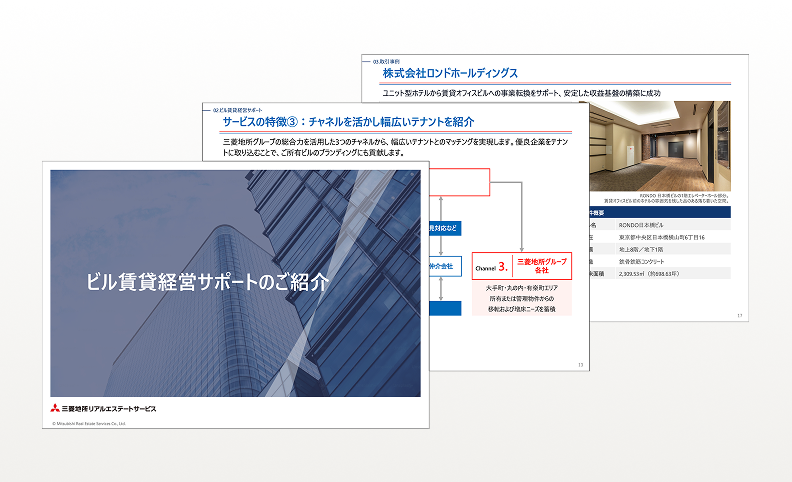Click the subtitle ユニット型ホテルから賃貸オフィスビルへの事業転換
Image resolution: width=792 pixels, height=482 pixels.
coord(521,93)
